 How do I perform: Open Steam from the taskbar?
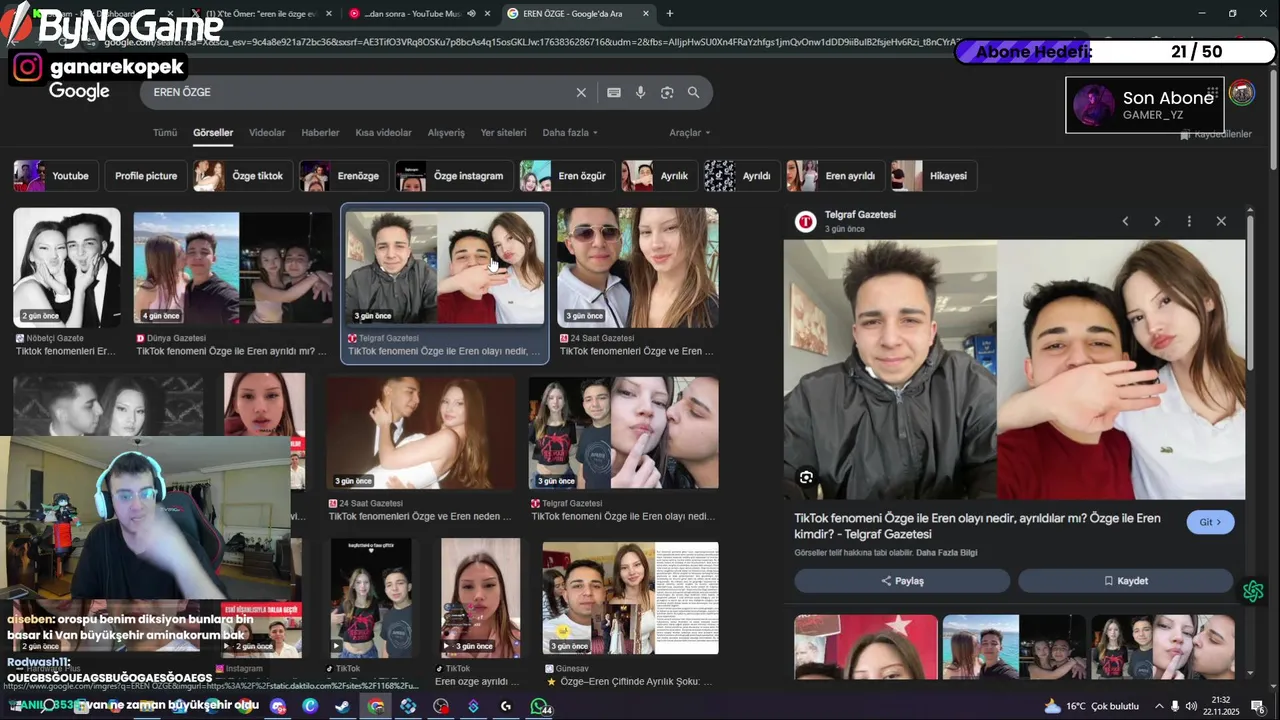[342, 706]
